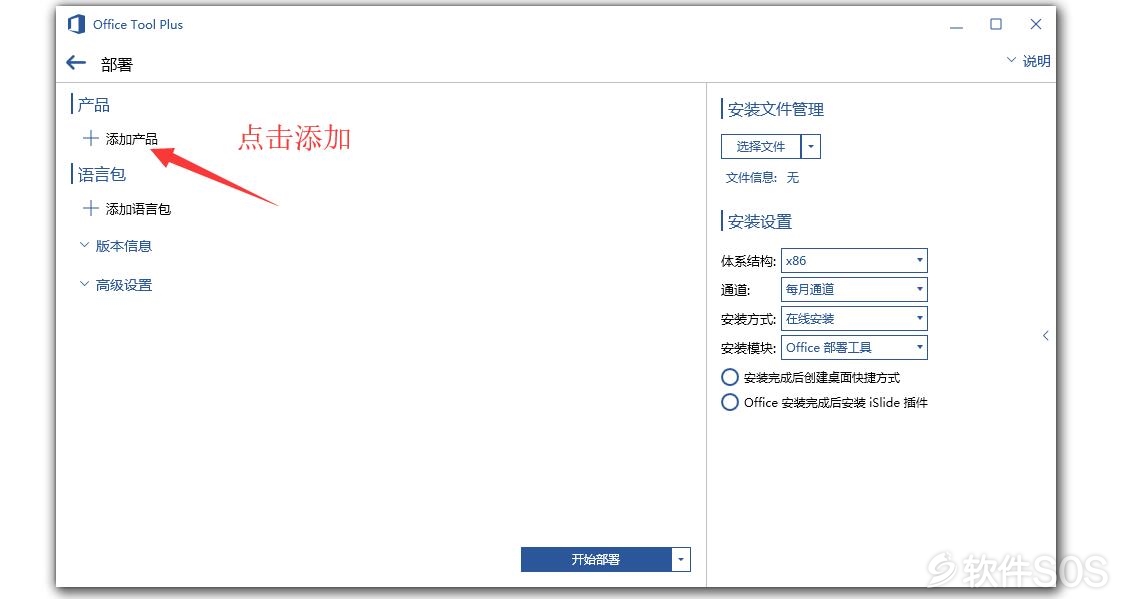Expand the 说明 panel
Image resolution: width=1125 pixels, height=599 pixels.
1028,61
